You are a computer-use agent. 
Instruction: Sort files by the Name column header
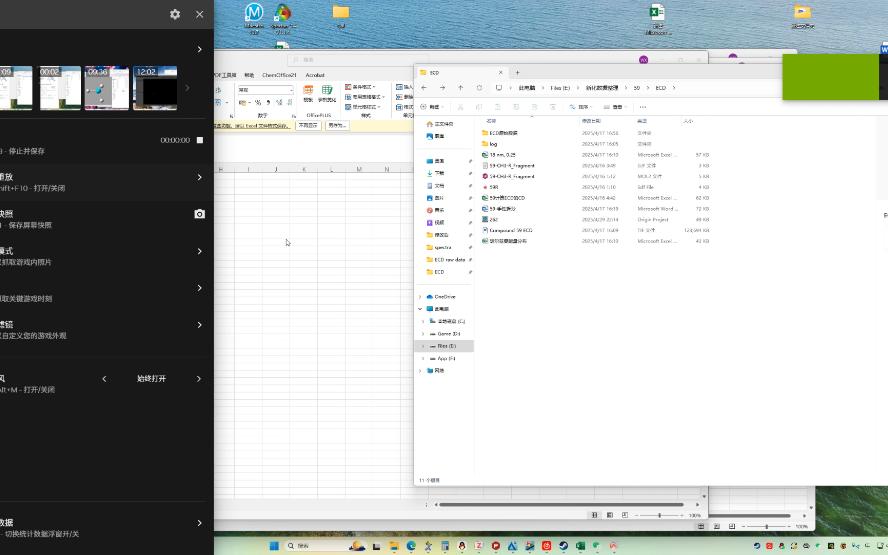(491, 121)
